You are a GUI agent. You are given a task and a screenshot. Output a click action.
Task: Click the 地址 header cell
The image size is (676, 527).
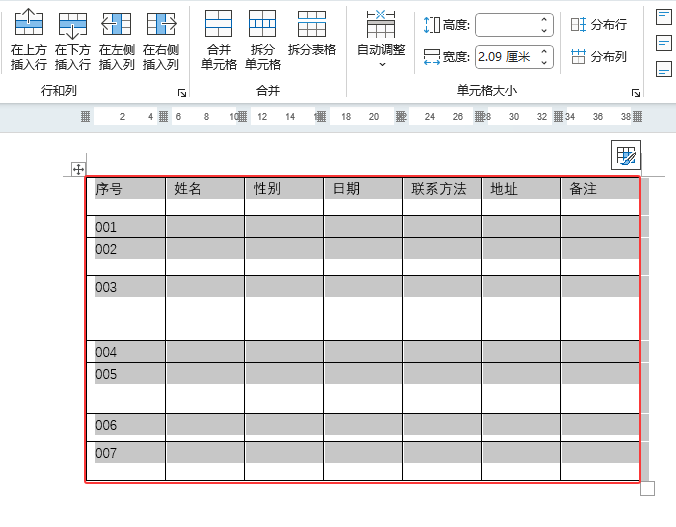click(x=521, y=196)
